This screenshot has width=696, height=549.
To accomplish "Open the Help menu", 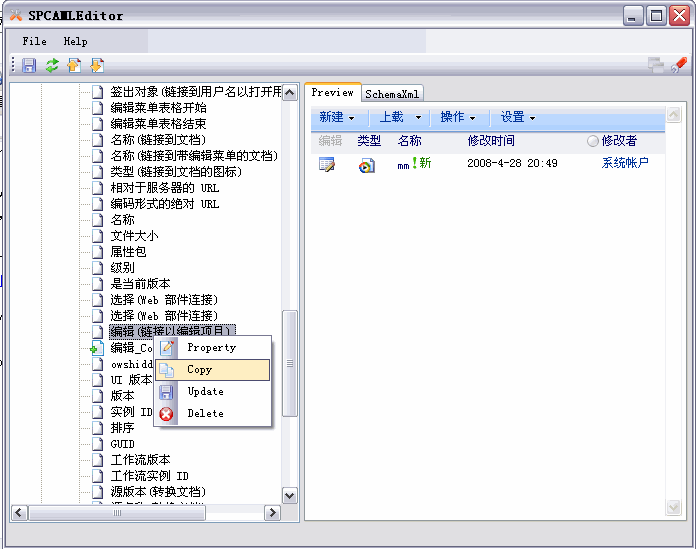I will tap(75, 41).
